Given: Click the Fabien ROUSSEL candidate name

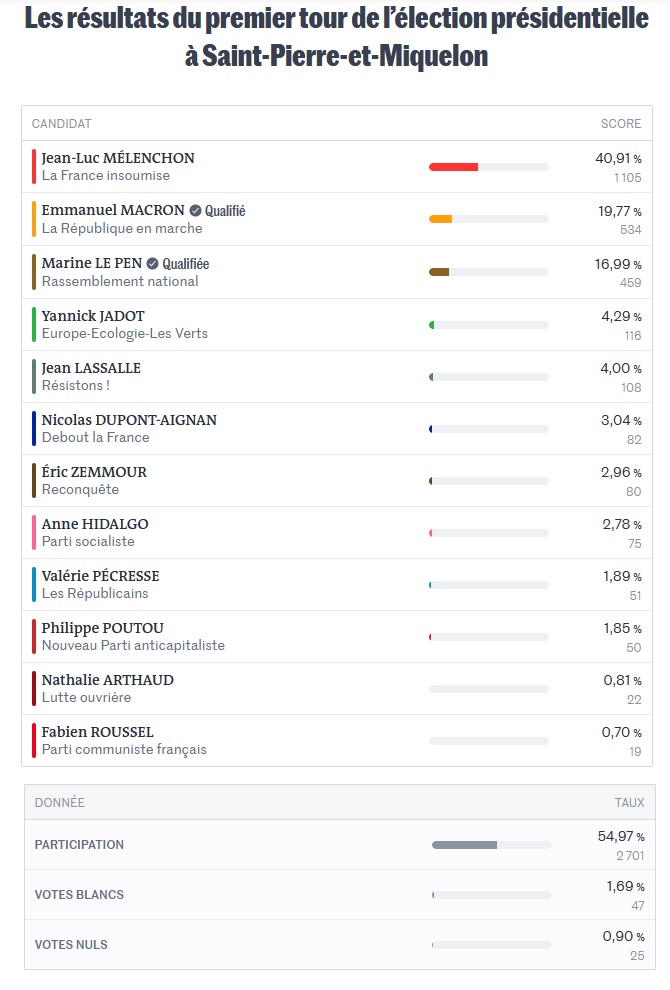Looking at the screenshot, I should [x=97, y=732].
